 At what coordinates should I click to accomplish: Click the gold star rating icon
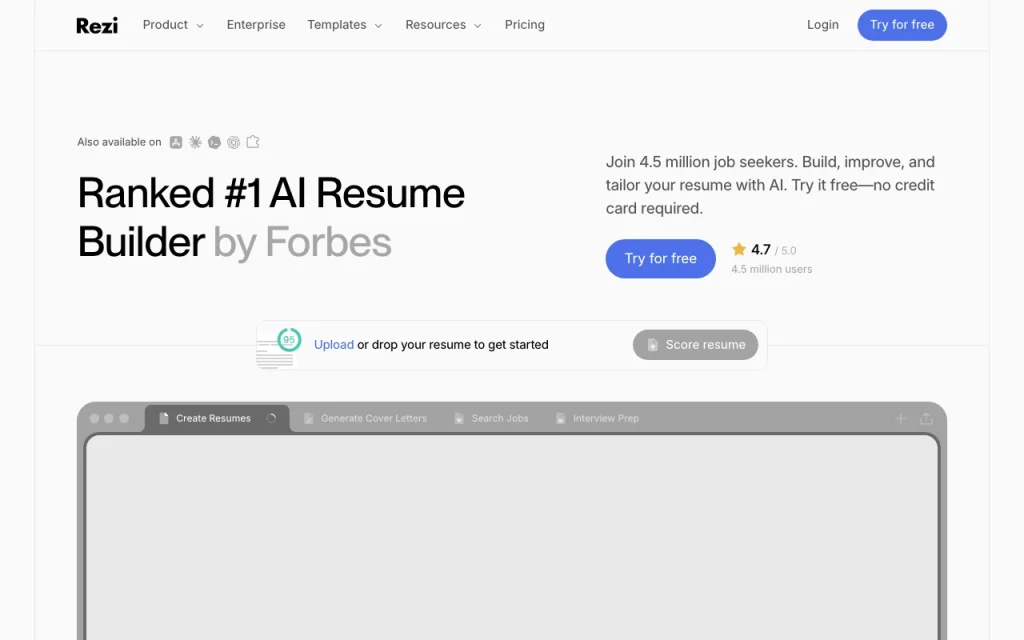(x=739, y=249)
